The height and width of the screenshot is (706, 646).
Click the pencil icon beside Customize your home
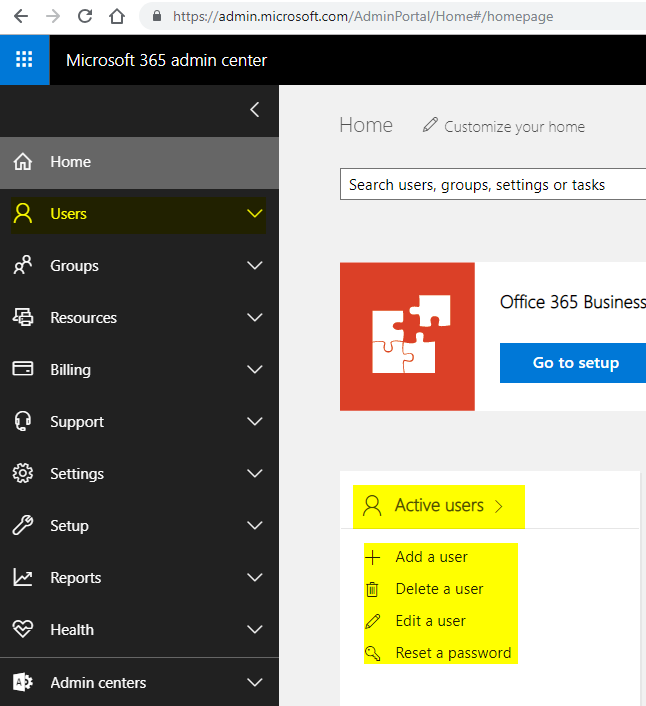(430, 126)
